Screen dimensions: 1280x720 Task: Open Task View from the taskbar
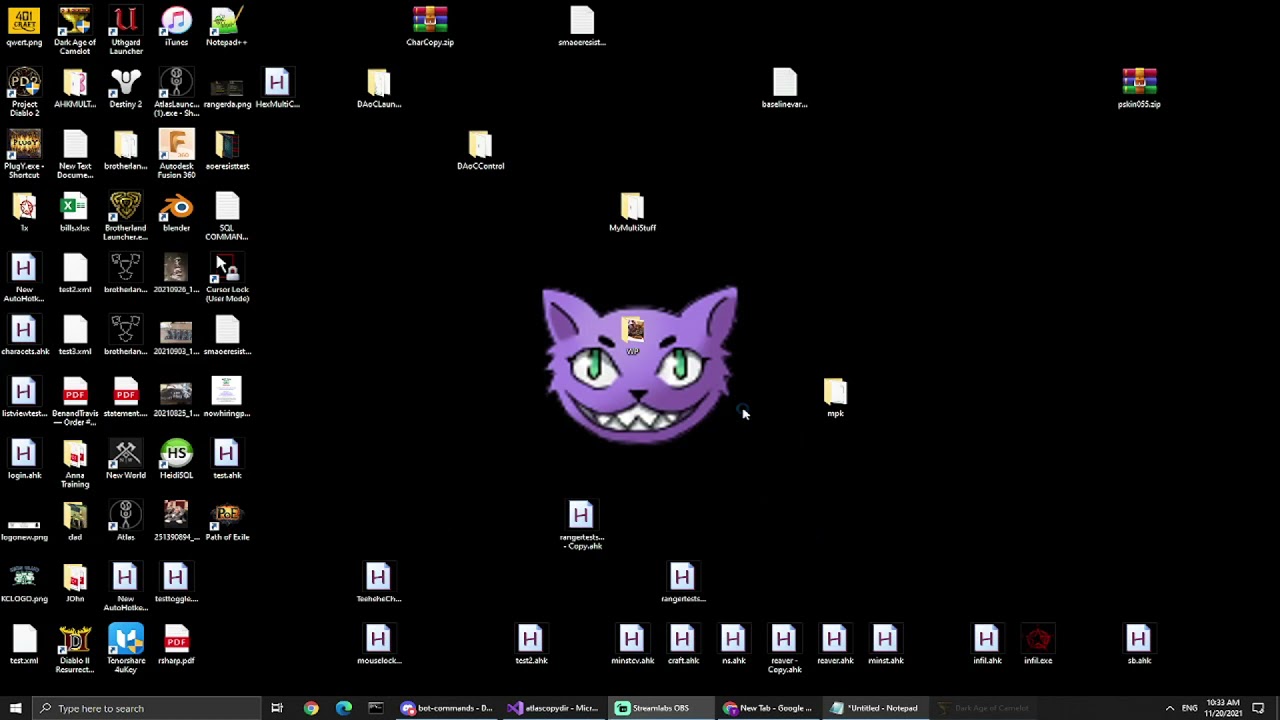pyautogui.click(x=277, y=708)
